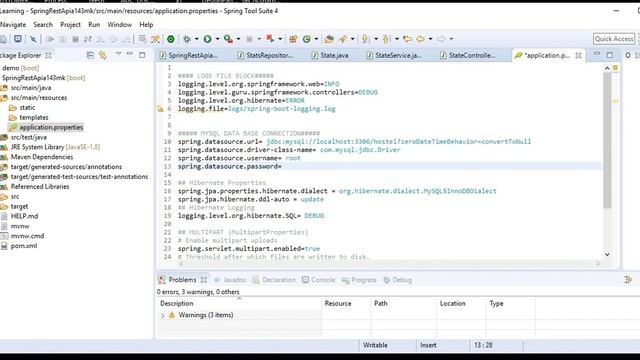Open the New Java Class dropdown arrow

[316, 39]
